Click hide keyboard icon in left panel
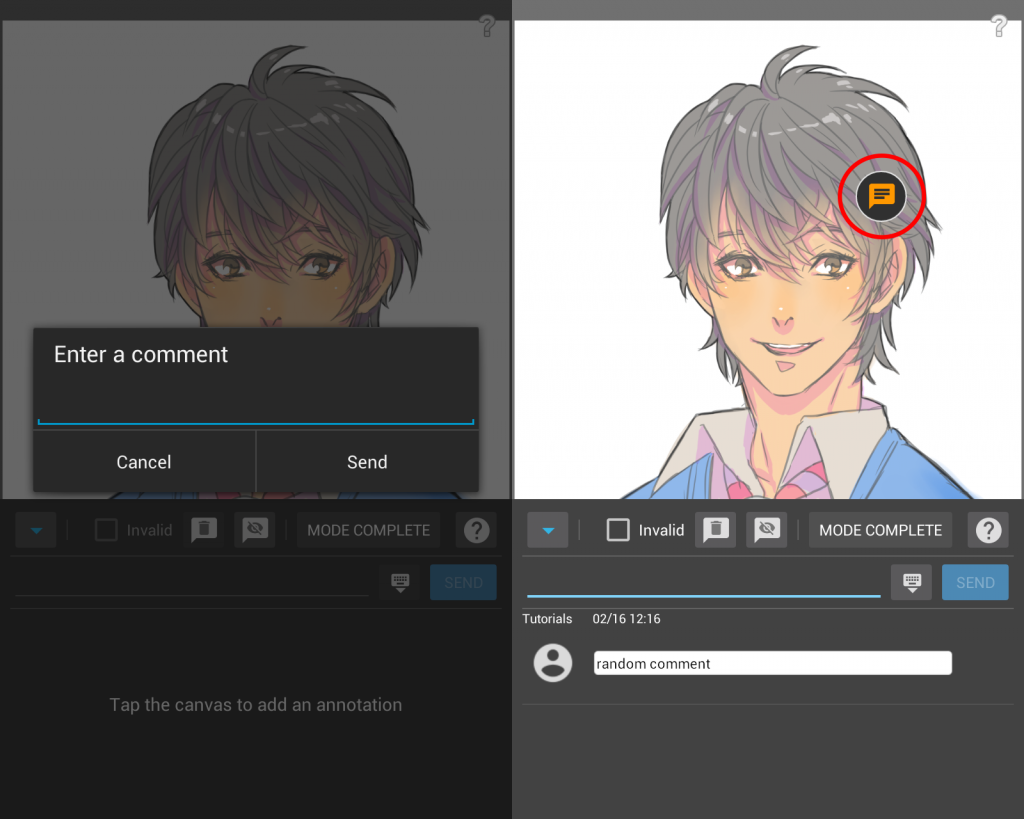This screenshot has height=819, width=1024. point(400,582)
